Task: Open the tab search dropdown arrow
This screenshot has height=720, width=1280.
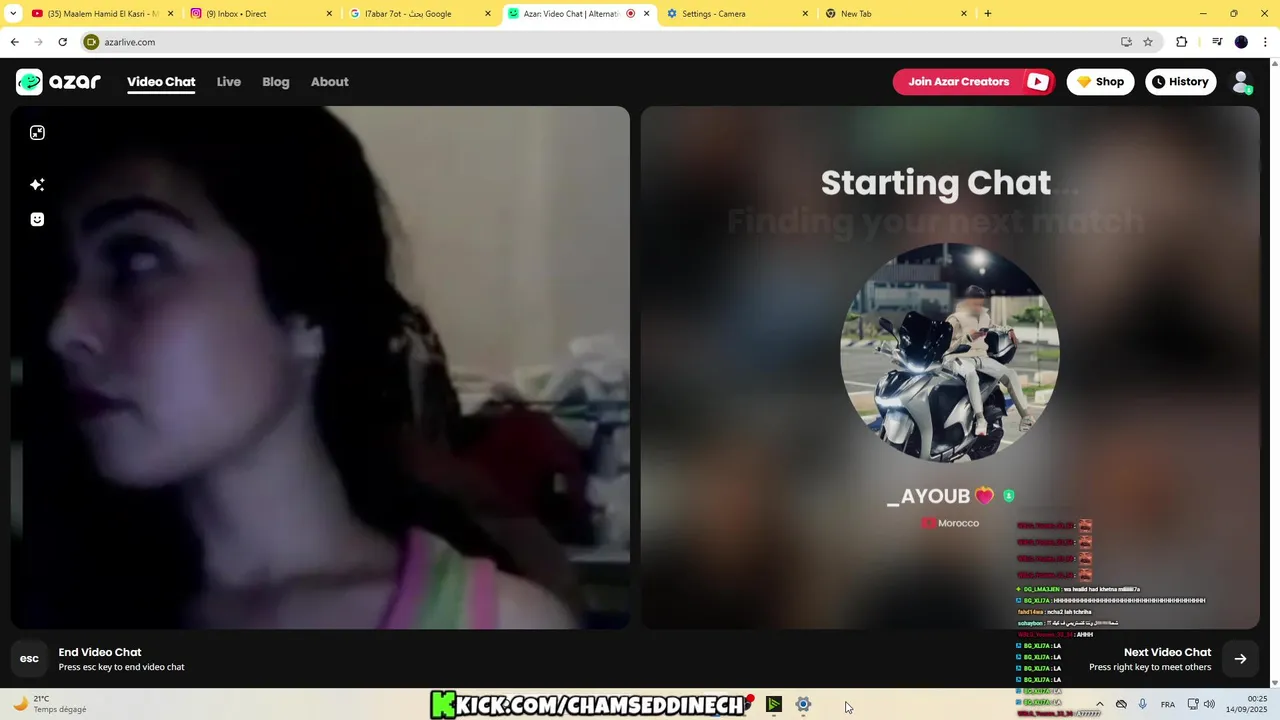Action: pos(13,14)
